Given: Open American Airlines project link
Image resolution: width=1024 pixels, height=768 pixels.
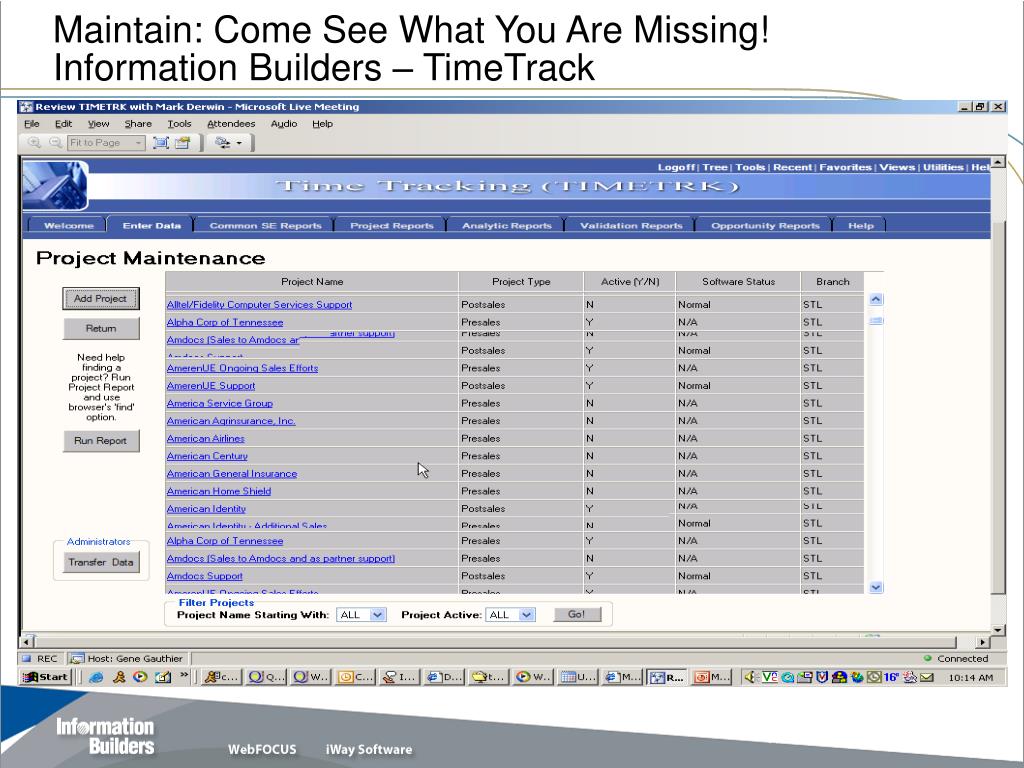Looking at the screenshot, I should click(205, 438).
